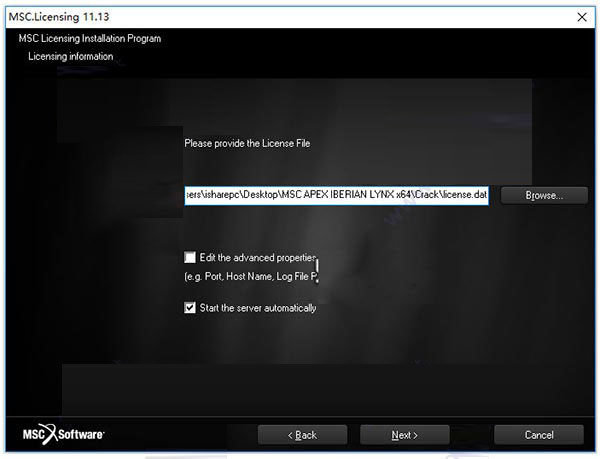
Task: Go to previous step with Back button
Action: 302,435
